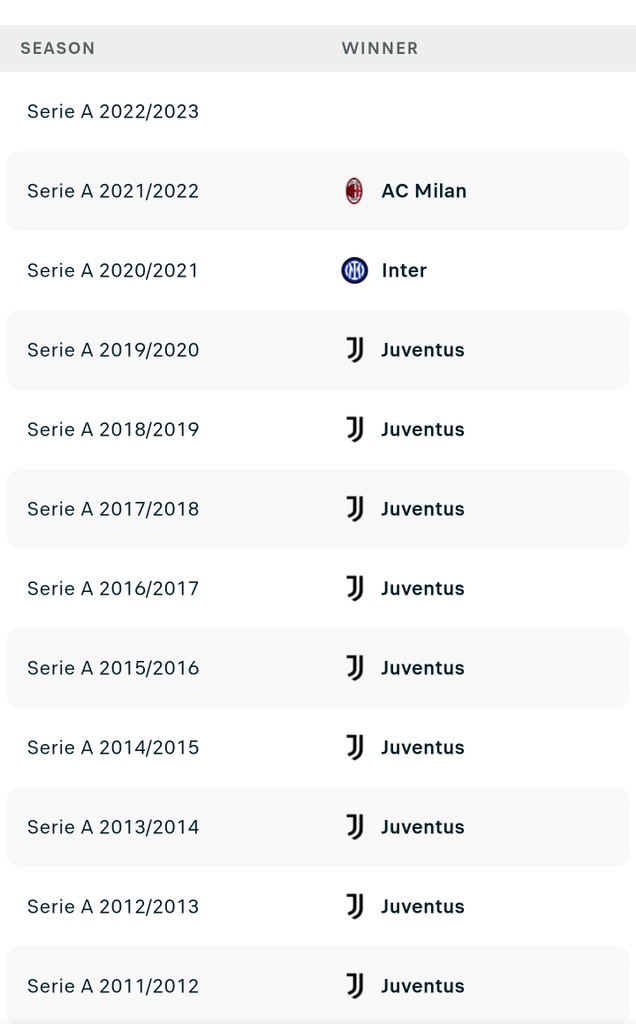Open Serie A 2022/2023 season
This screenshot has height=1024, width=636.
click(113, 111)
